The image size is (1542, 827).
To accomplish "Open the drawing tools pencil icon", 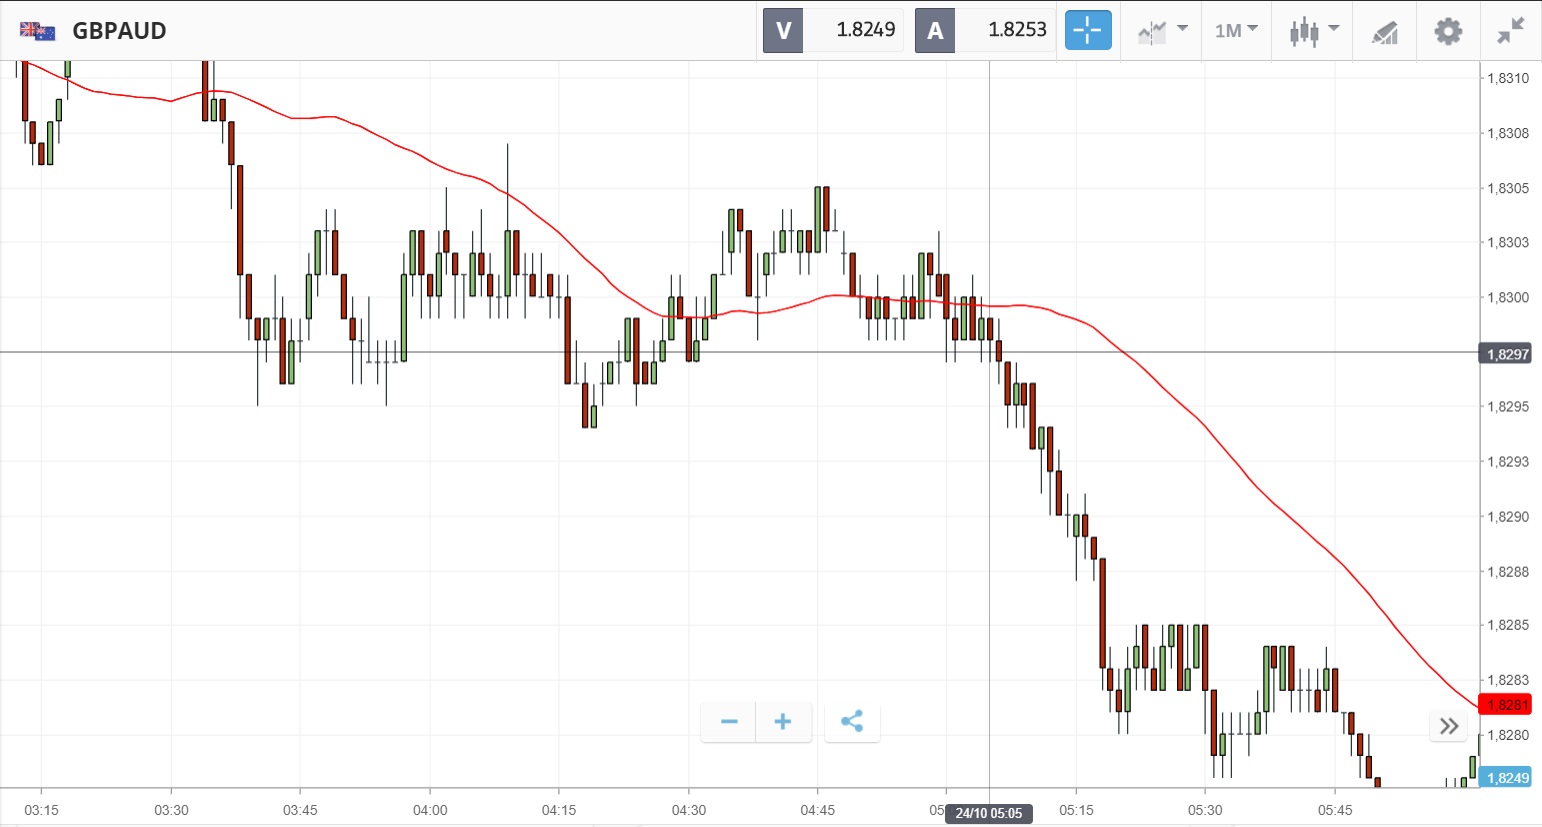I will (1385, 32).
